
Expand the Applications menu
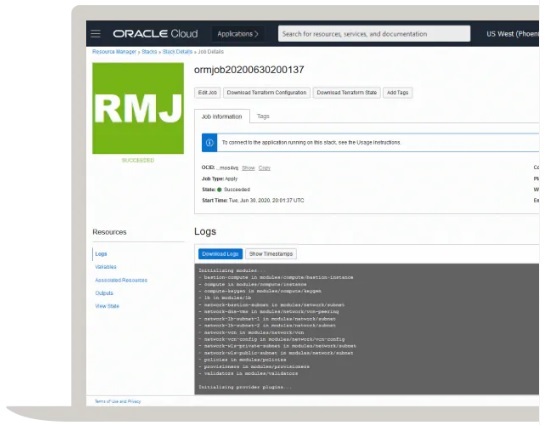[x=238, y=34]
